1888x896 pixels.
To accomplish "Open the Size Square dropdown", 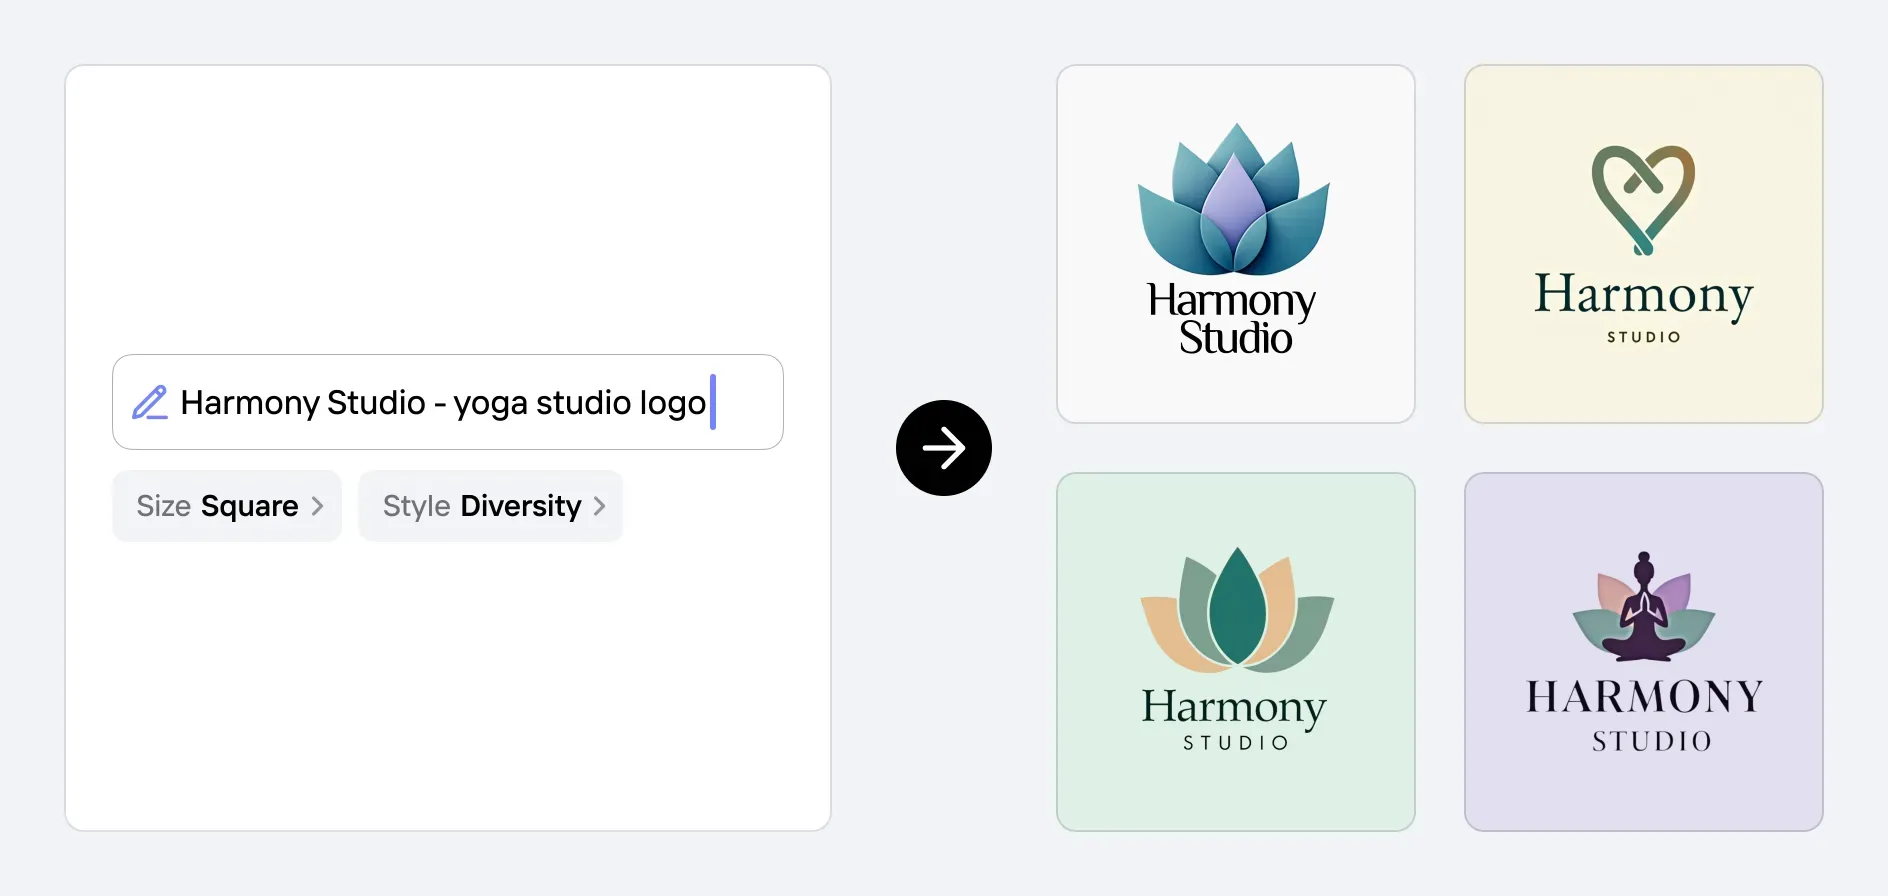I will [x=227, y=506].
